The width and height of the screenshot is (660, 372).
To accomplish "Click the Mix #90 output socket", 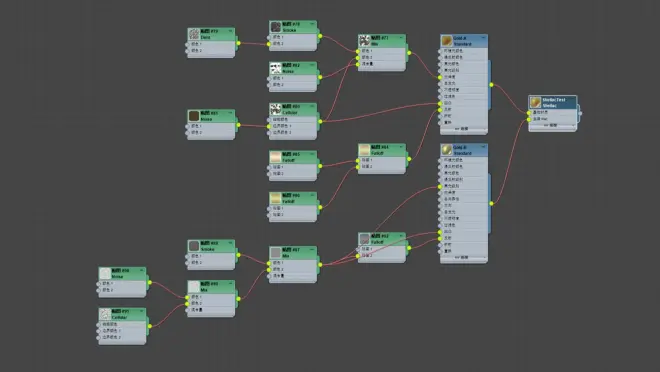I will point(238,299).
